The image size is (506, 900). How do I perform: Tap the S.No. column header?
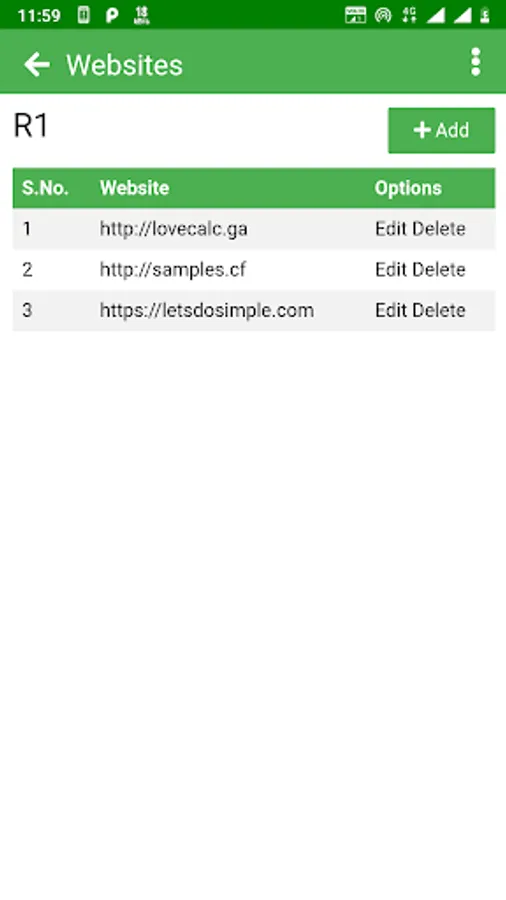point(45,188)
